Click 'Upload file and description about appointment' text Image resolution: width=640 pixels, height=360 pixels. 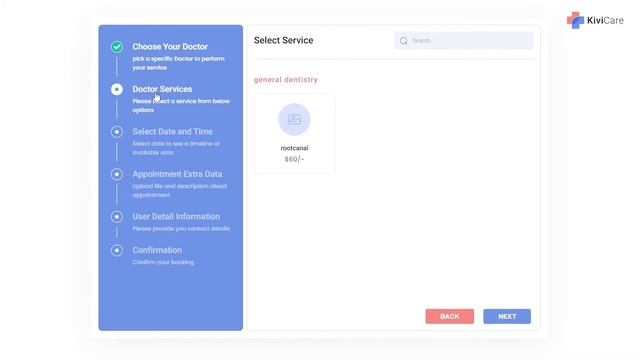tap(180, 190)
